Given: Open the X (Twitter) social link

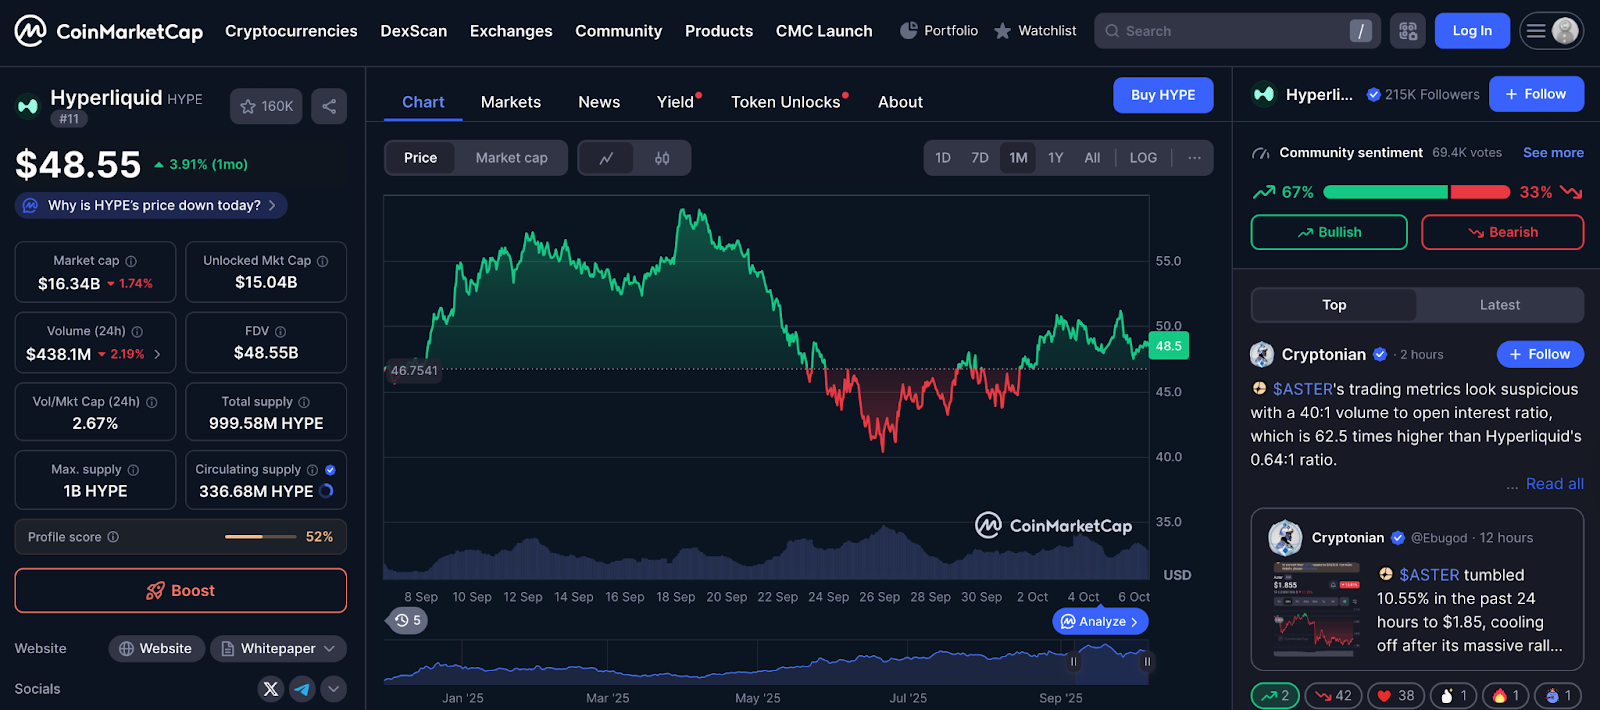Looking at the screenshot, I should point(271,688).
